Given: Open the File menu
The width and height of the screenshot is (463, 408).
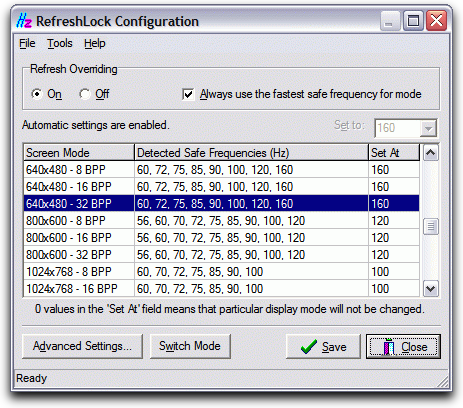Looking at the screenshot, I should click(x=27, y=43).
